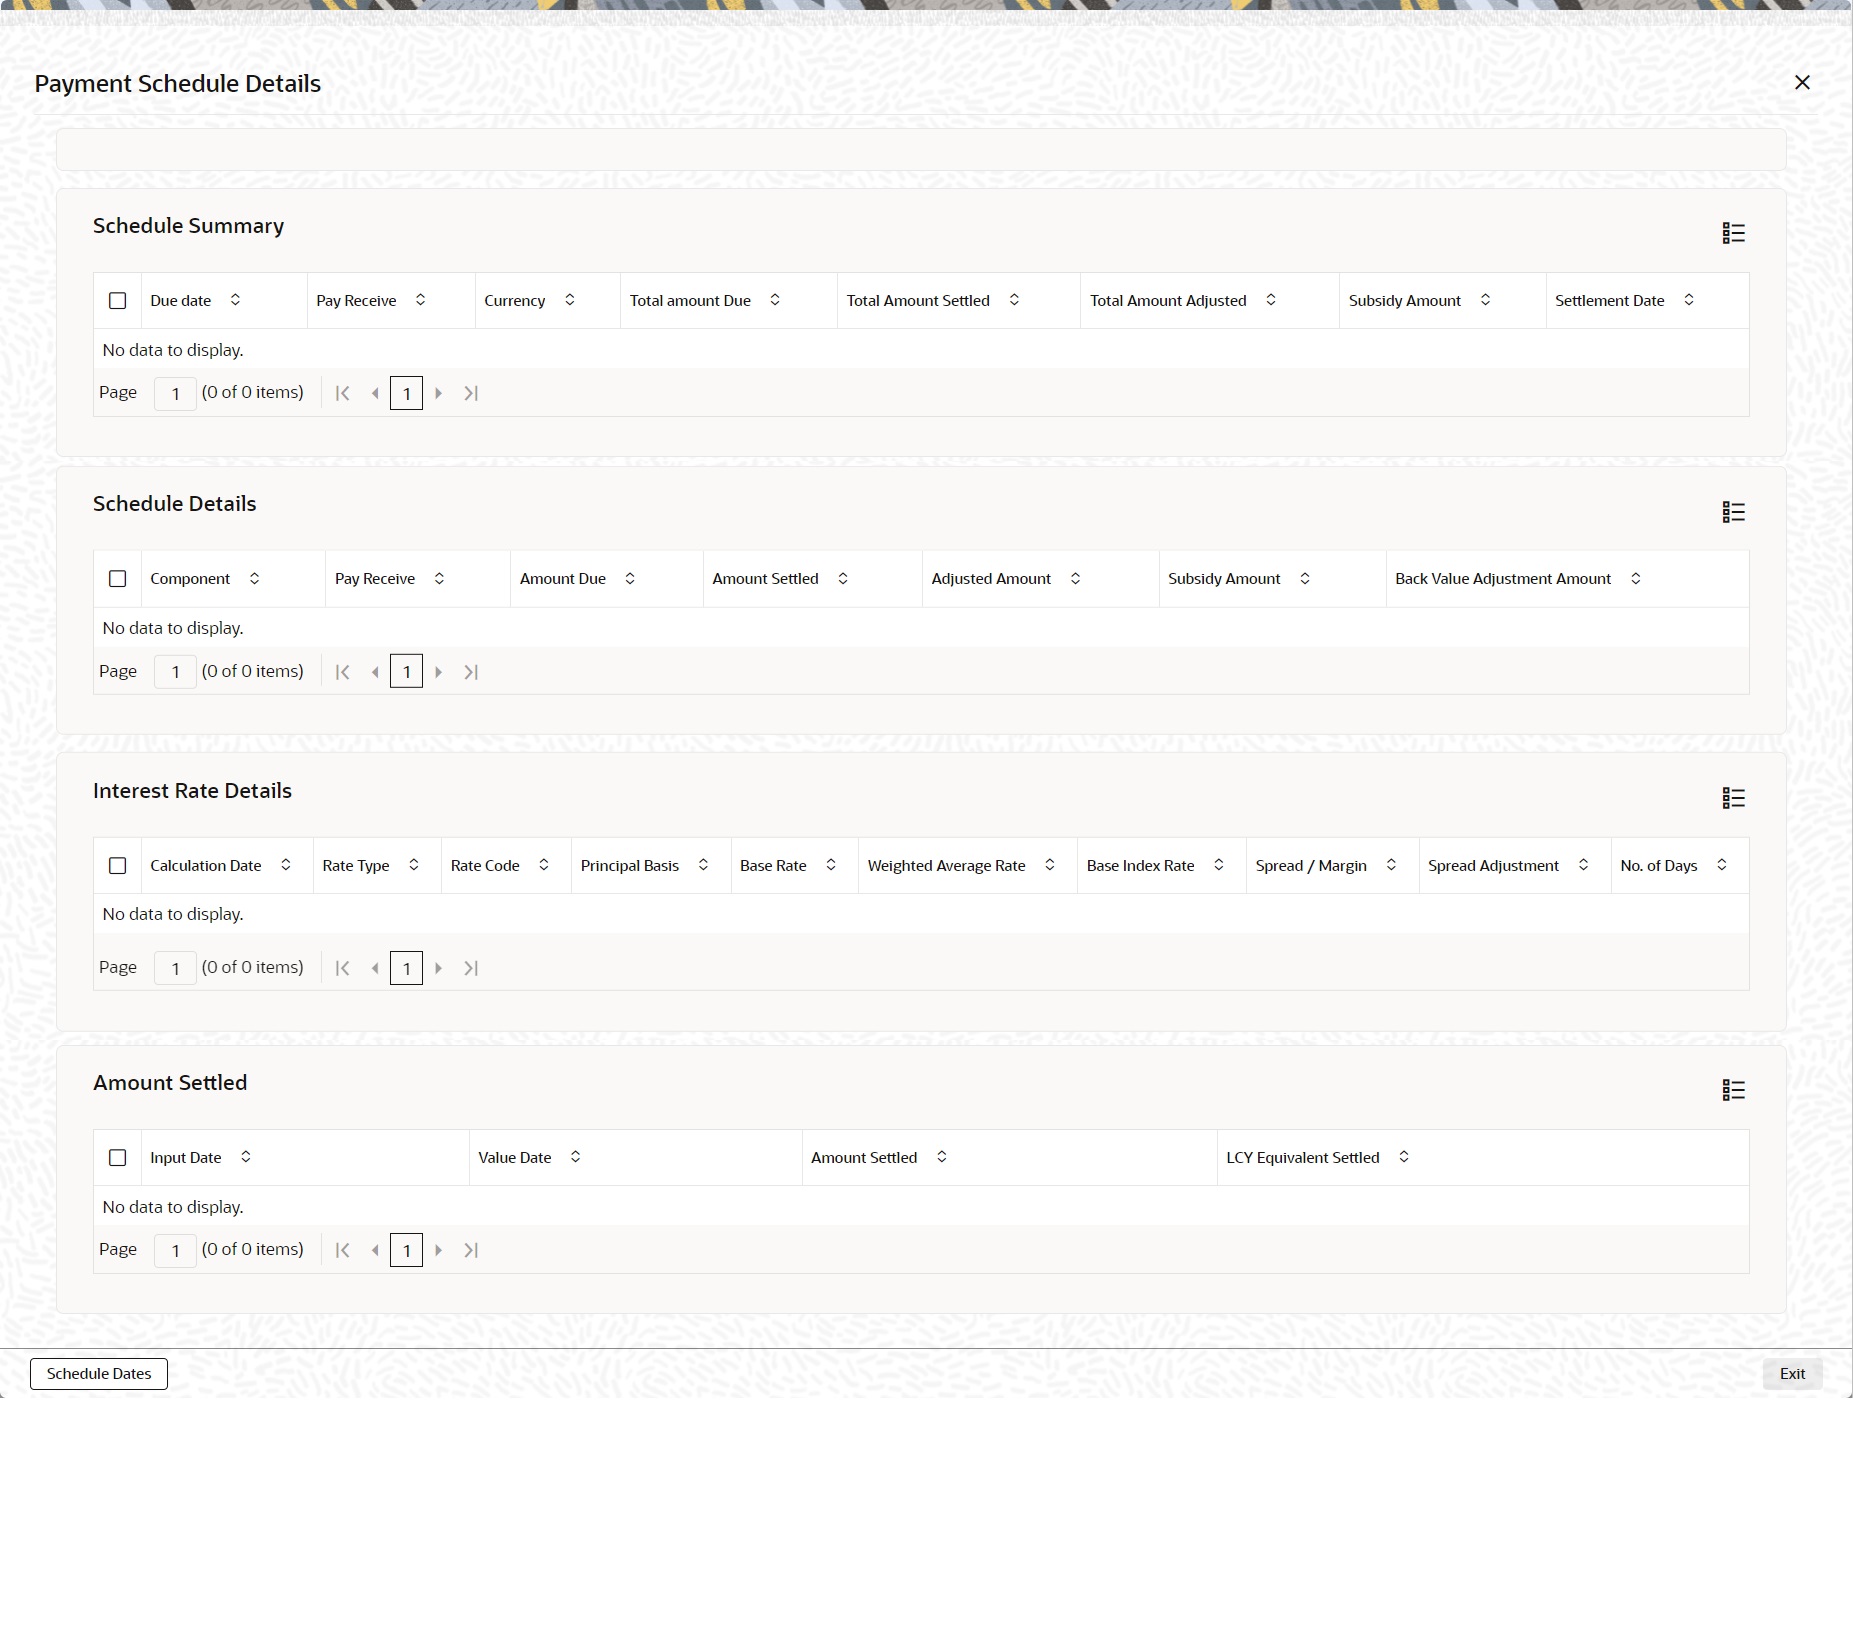Select all rows in Interest Rate Details
This screenshot has height=1634, width=1853.
click(117, 865)
